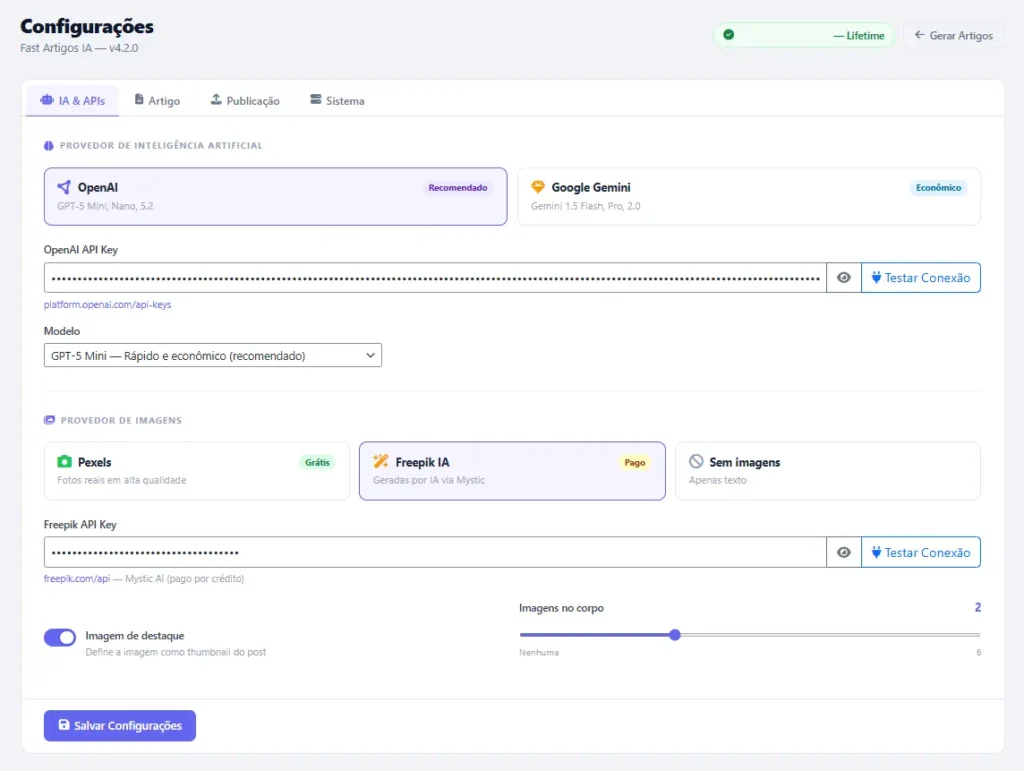This screenshot has height=771, width=1024.
Task: Click 'Fotos reais em alta qualidade' text
Action: point(121,480)
